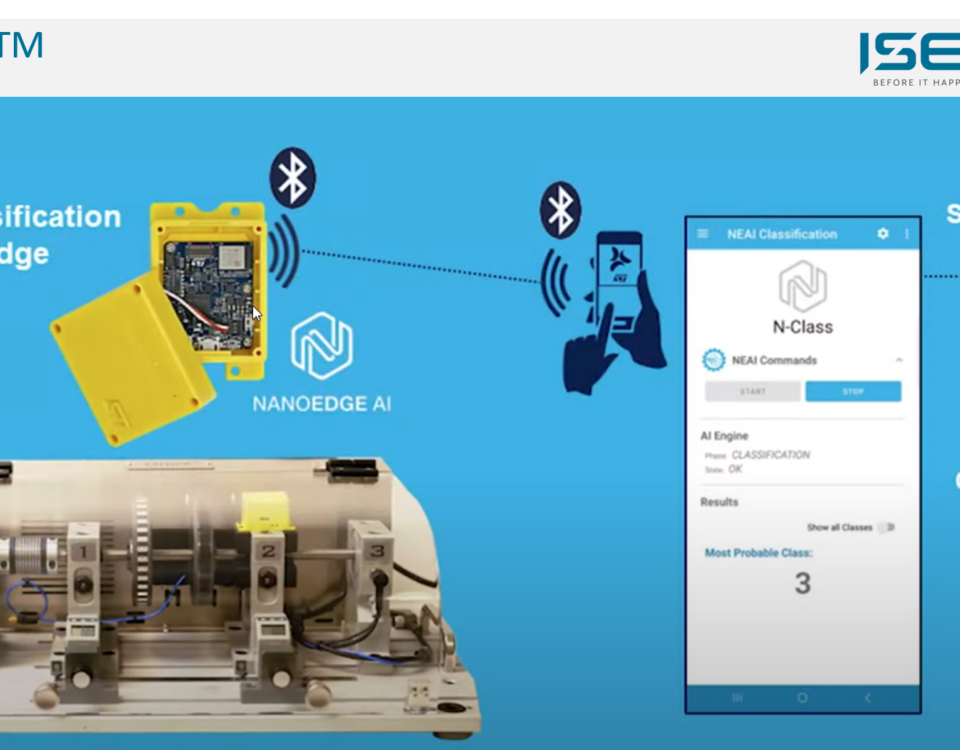Click the AI Engine heading
This screenshot has width=960, height=750.
[x=724, y=436]
